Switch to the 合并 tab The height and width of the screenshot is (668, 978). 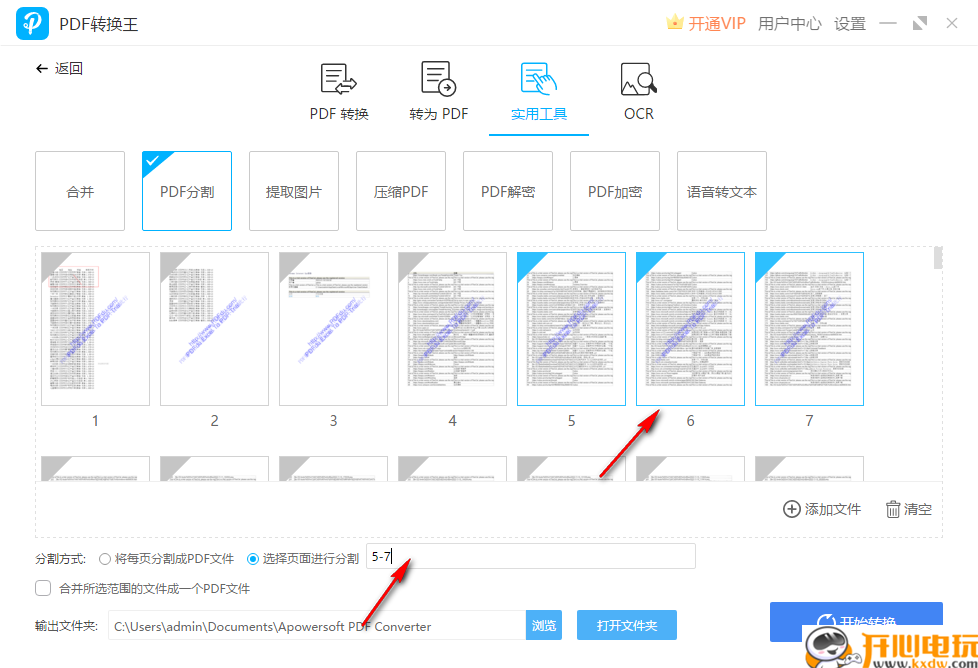pos(79,190)
